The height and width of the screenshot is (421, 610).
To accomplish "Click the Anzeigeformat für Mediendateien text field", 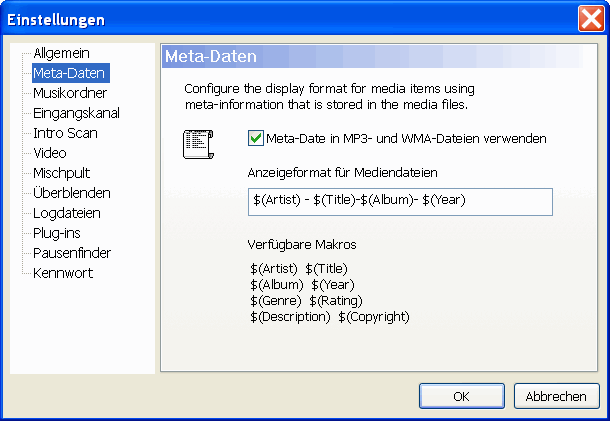I will (400, 201).
